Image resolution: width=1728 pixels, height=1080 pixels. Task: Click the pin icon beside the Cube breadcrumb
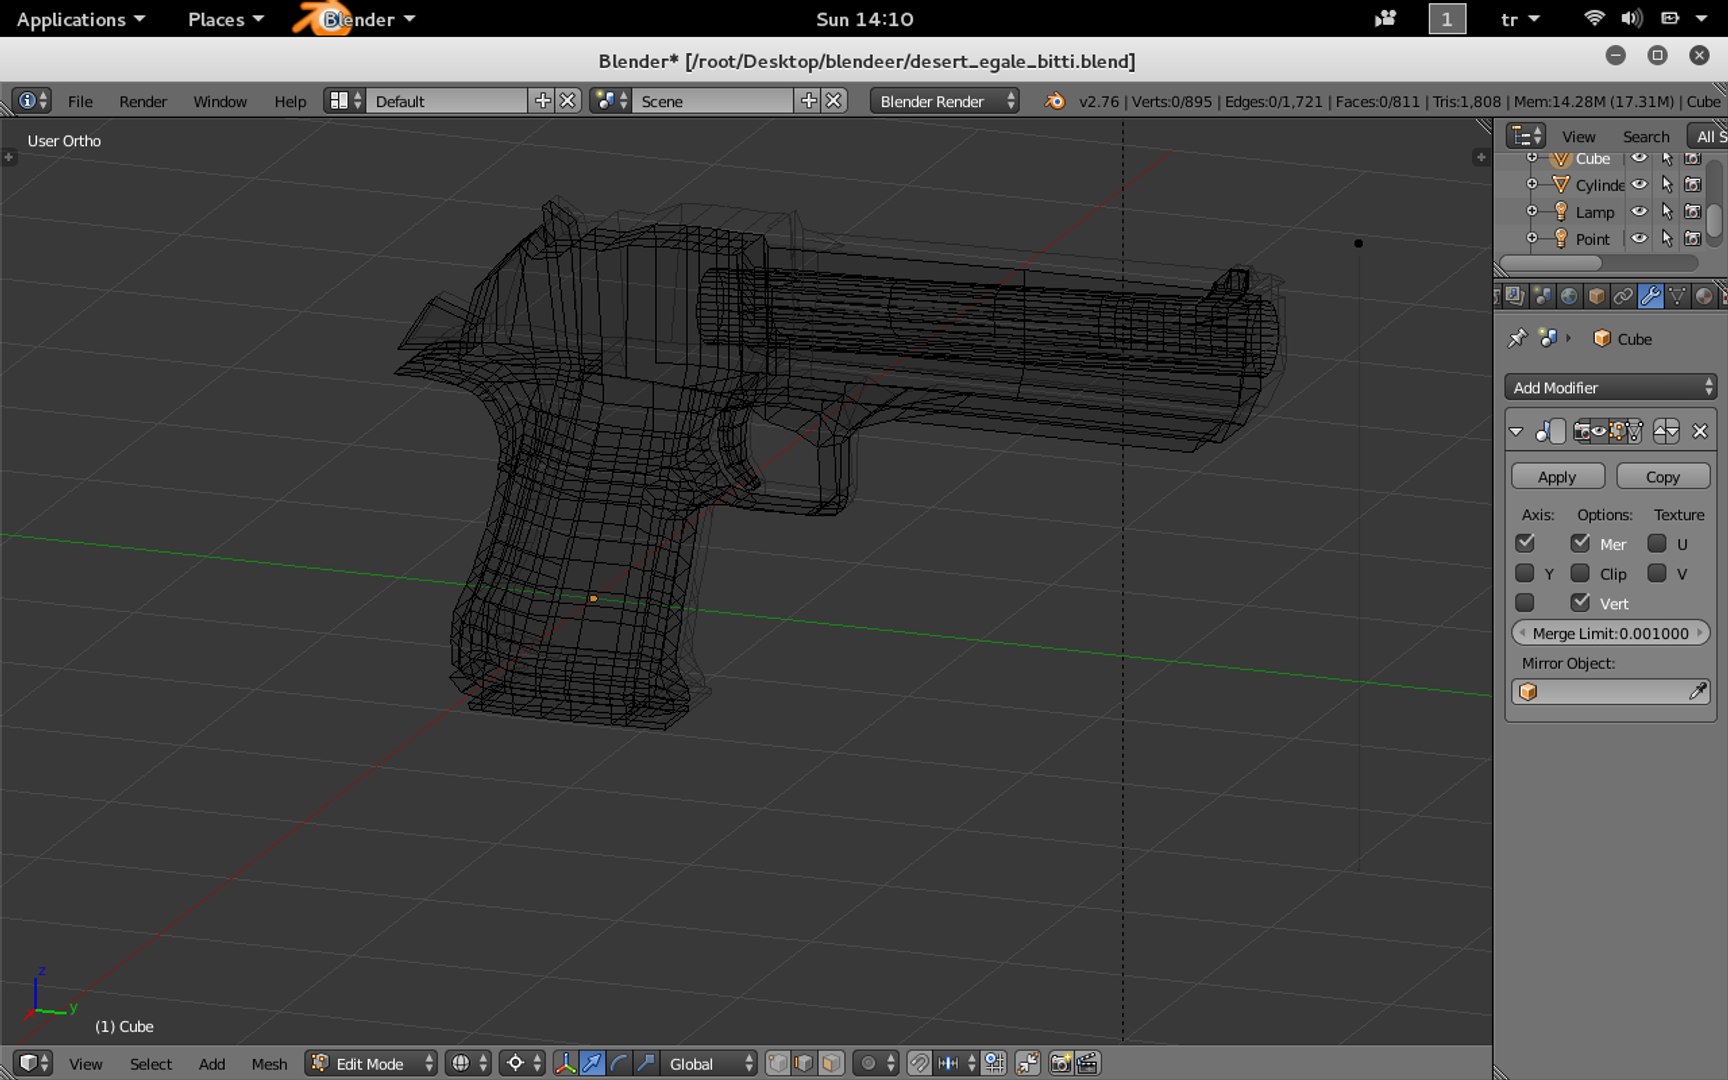pyautogui.click(x=1517, y=338)
